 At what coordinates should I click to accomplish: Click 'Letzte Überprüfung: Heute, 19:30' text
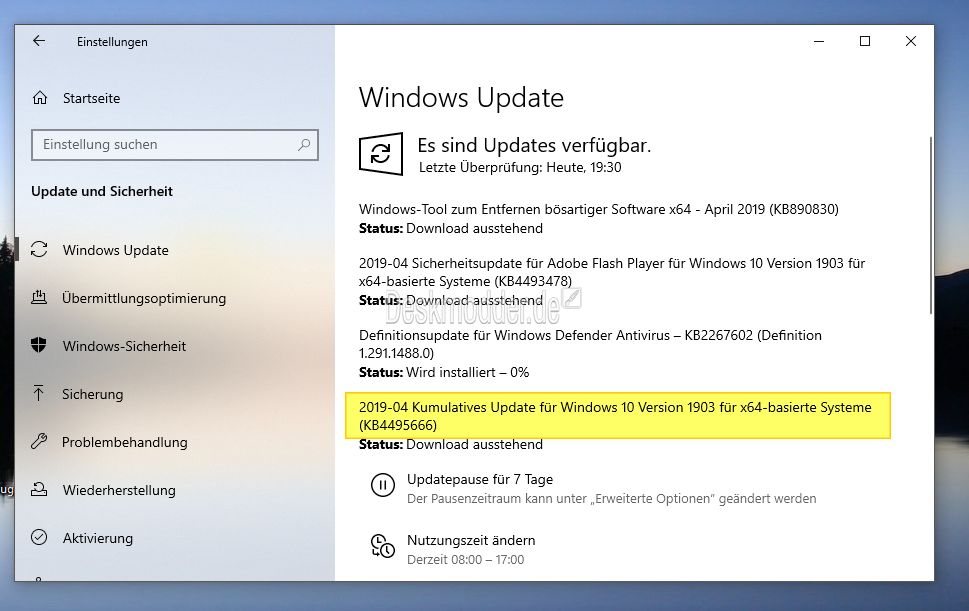pos(520,167)
